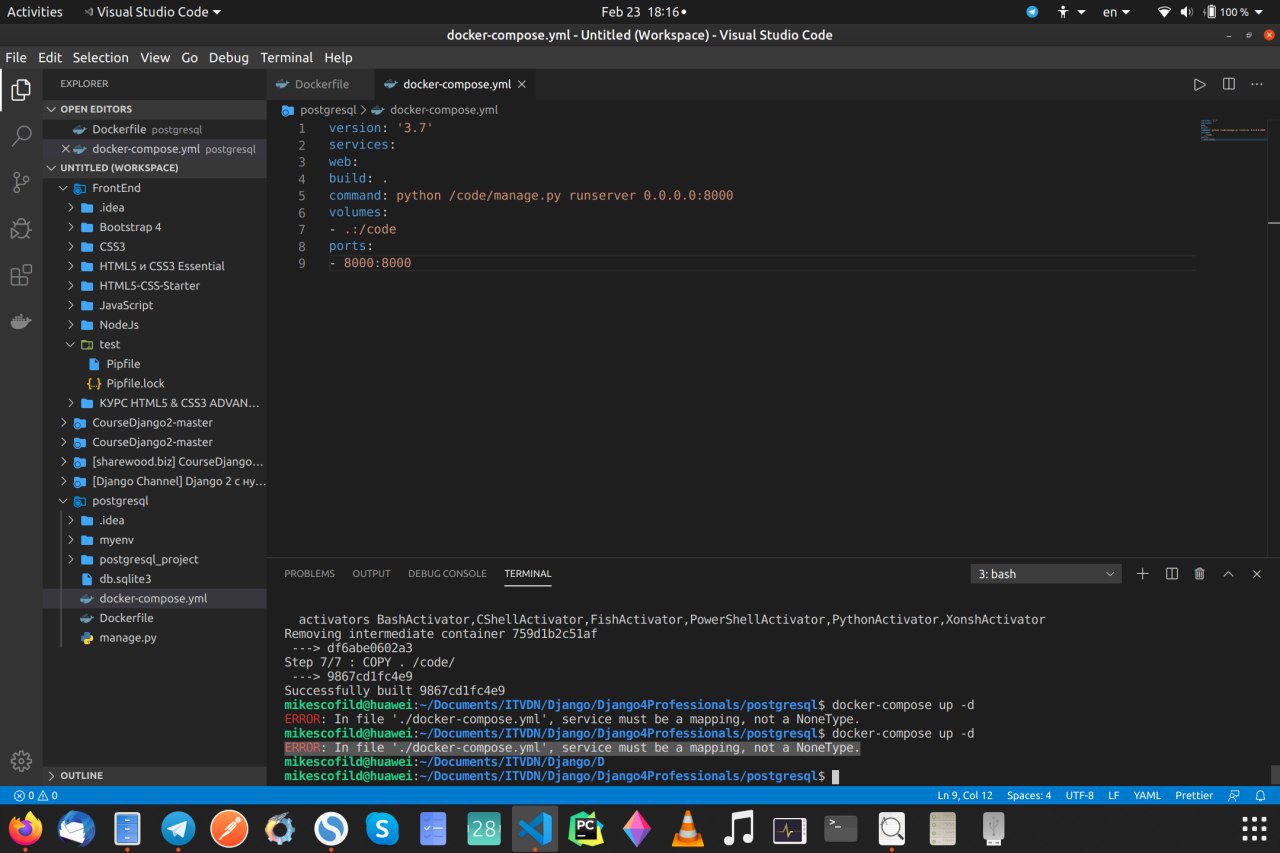Launch PyCharm from the dock

(x=586, y=828)
